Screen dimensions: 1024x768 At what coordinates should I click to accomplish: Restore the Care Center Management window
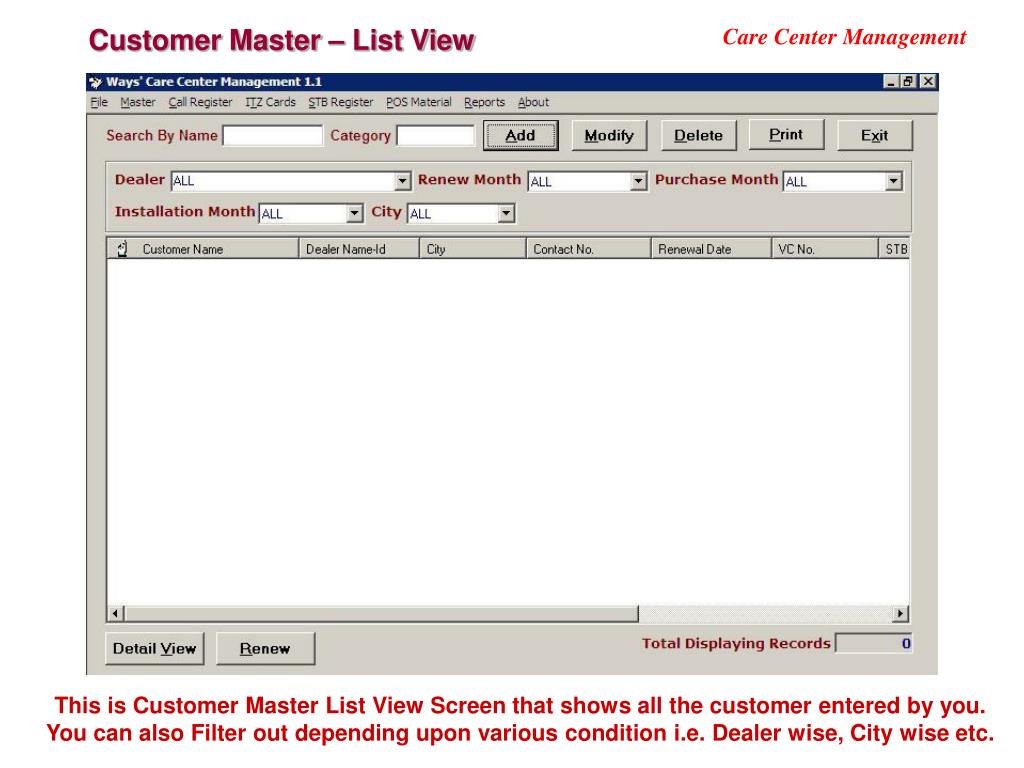(x=908, y=82)
